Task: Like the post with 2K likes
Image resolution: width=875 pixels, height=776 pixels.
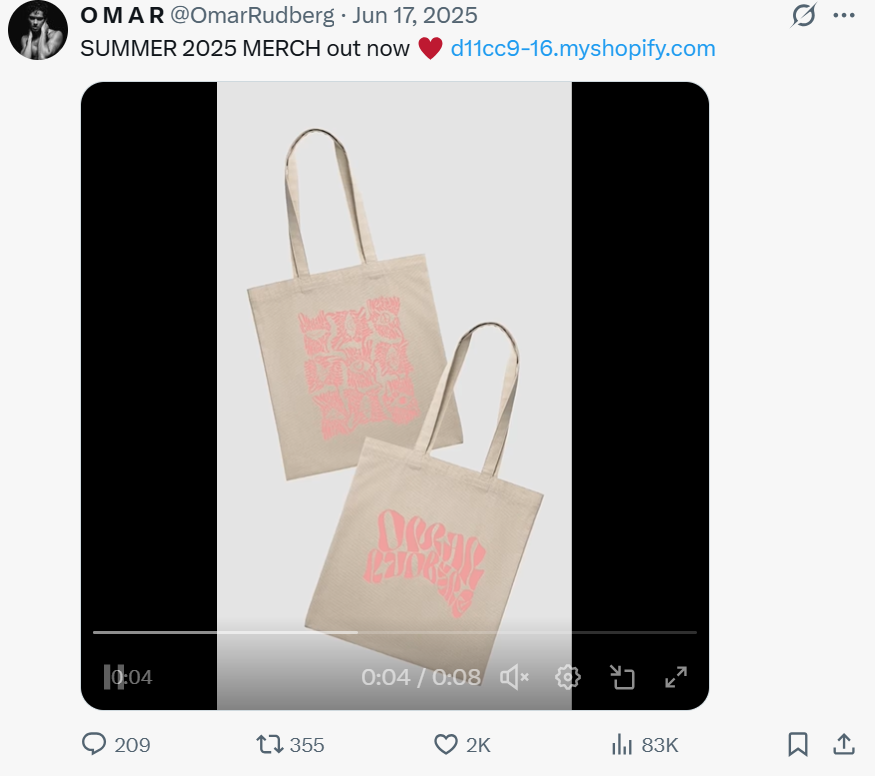Action: pos(462,744)
